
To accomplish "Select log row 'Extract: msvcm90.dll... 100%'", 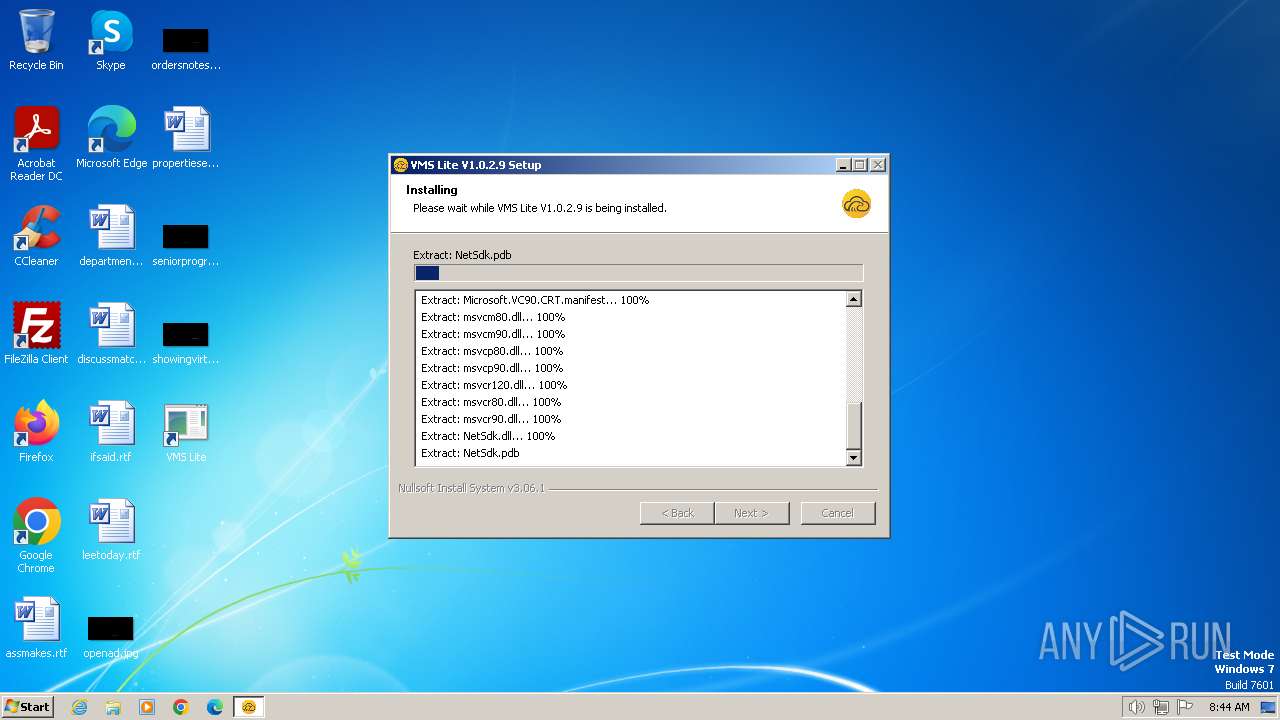I will click(x=630, y=334).
